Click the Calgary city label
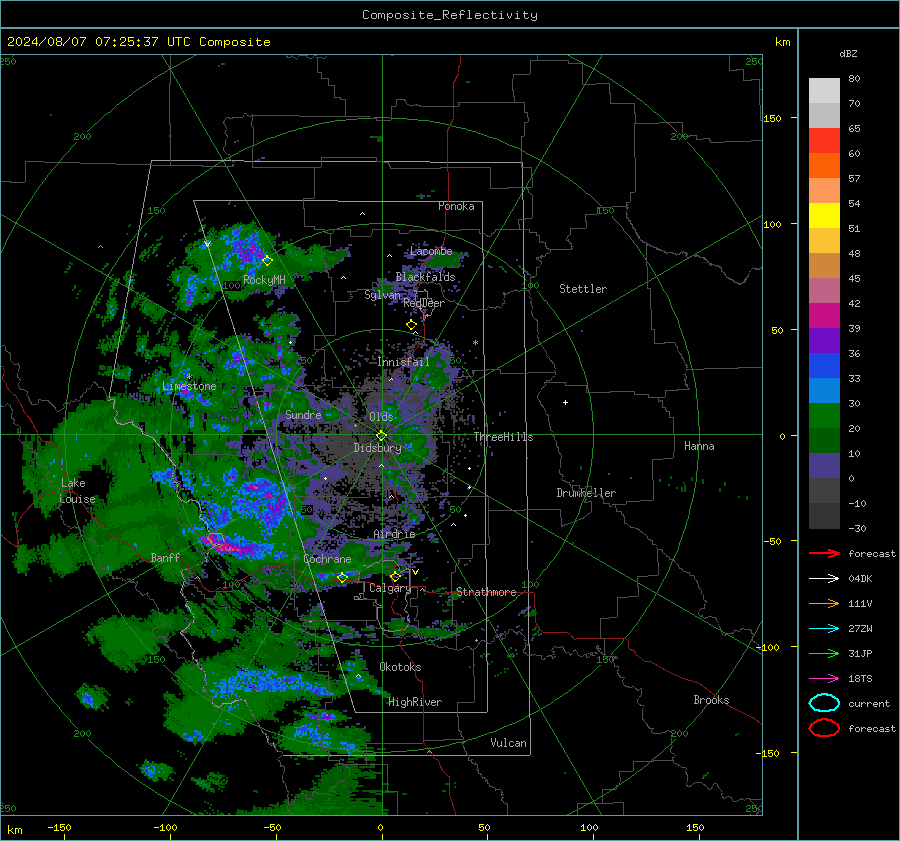This screenshot has width=900, height=841. (x=390, y=588)
